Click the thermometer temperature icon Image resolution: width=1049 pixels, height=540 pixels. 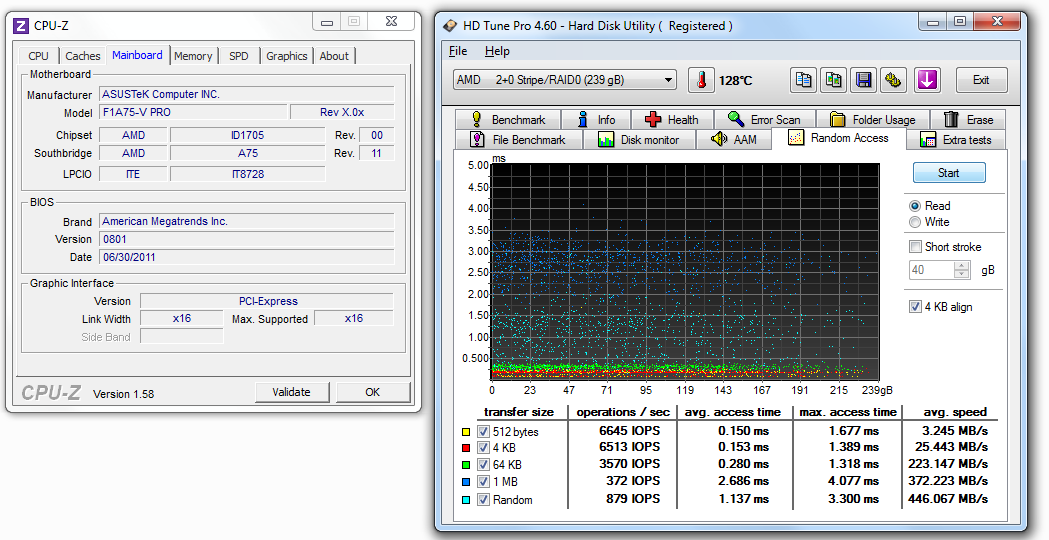click(x=701, y=80)
